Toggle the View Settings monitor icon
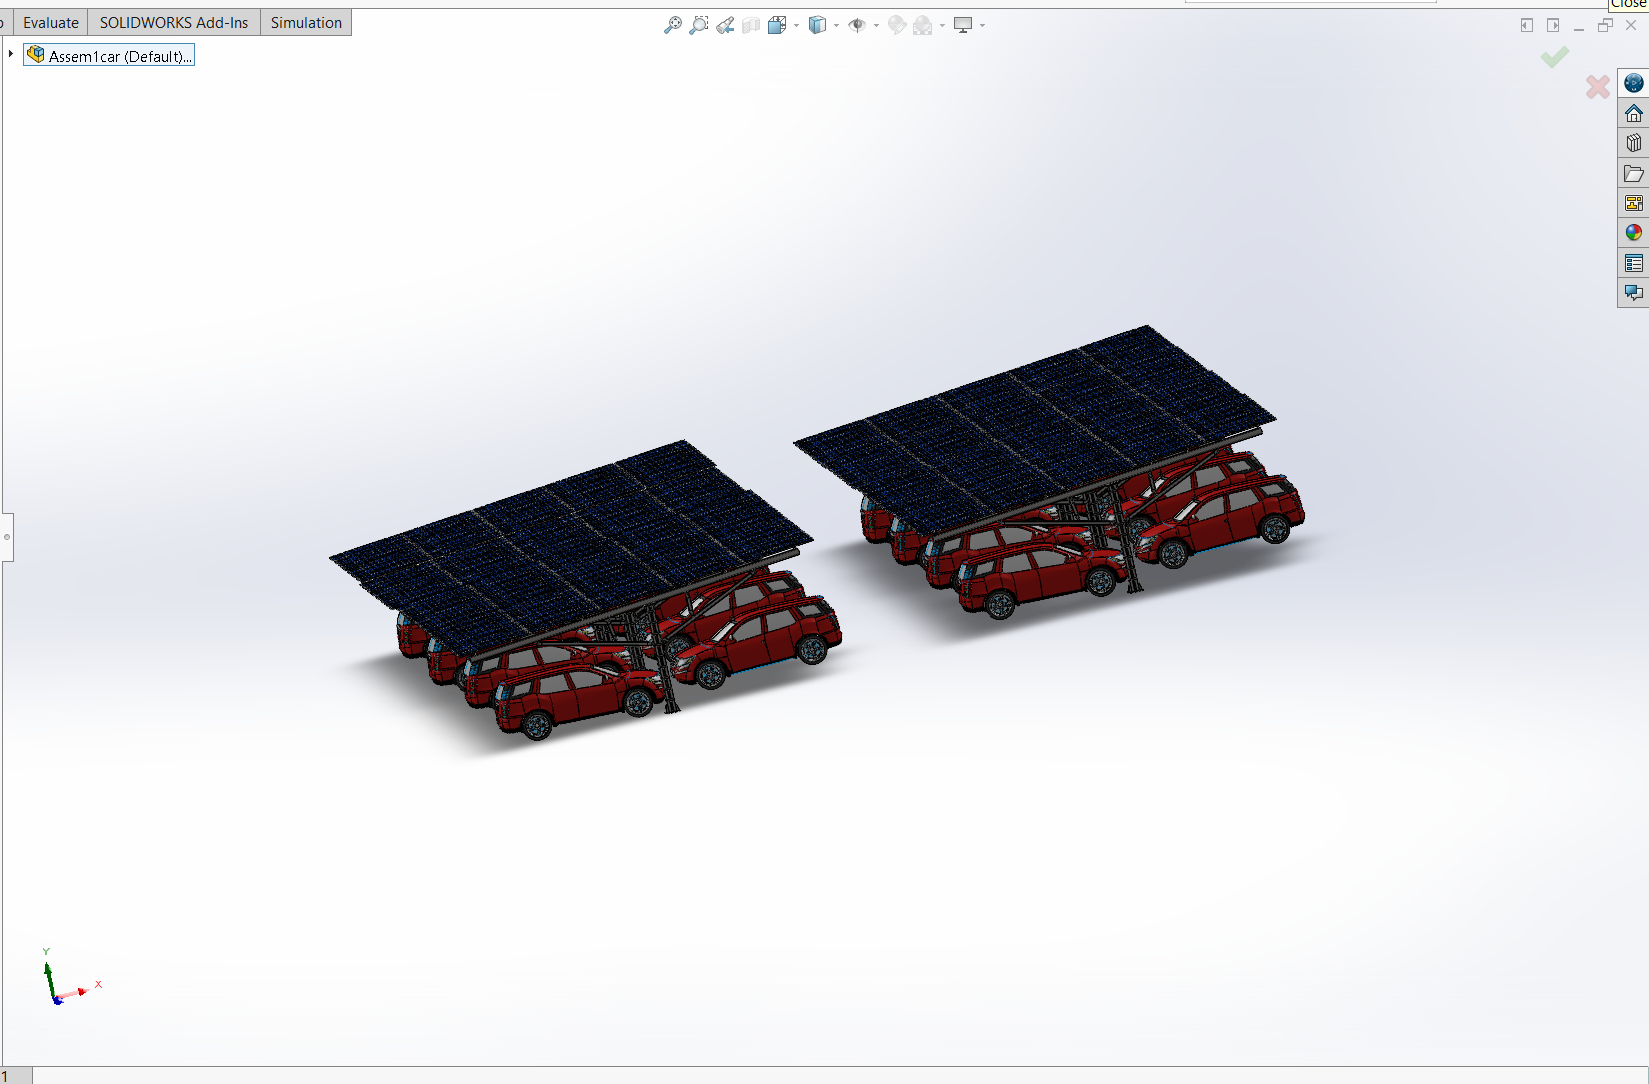 pos(963,25)
